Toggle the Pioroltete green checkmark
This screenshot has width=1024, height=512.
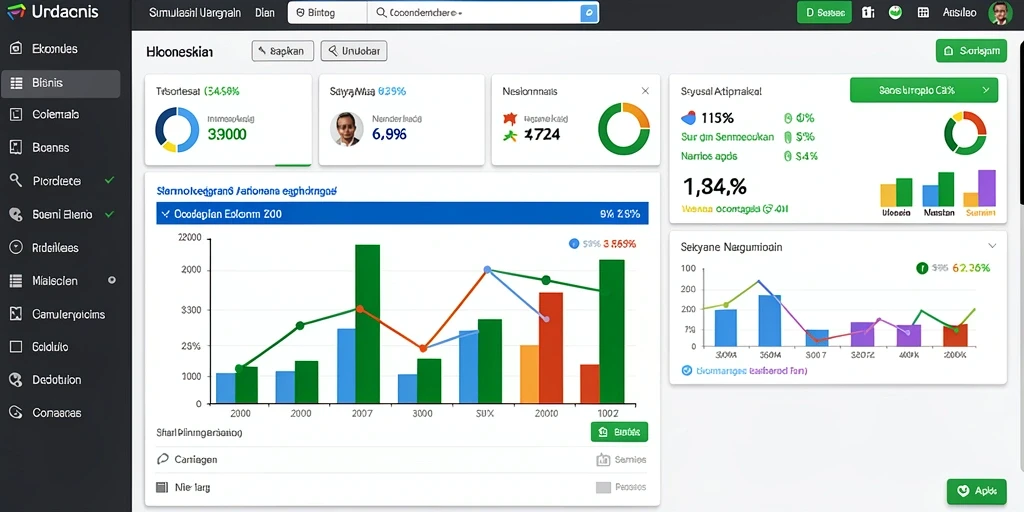pyautogui.click(x=109, y=180)
